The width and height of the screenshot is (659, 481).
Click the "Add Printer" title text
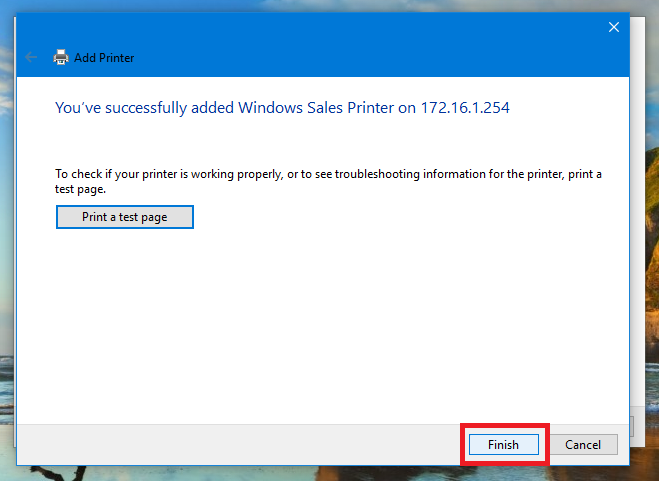[x=104, y=58]
